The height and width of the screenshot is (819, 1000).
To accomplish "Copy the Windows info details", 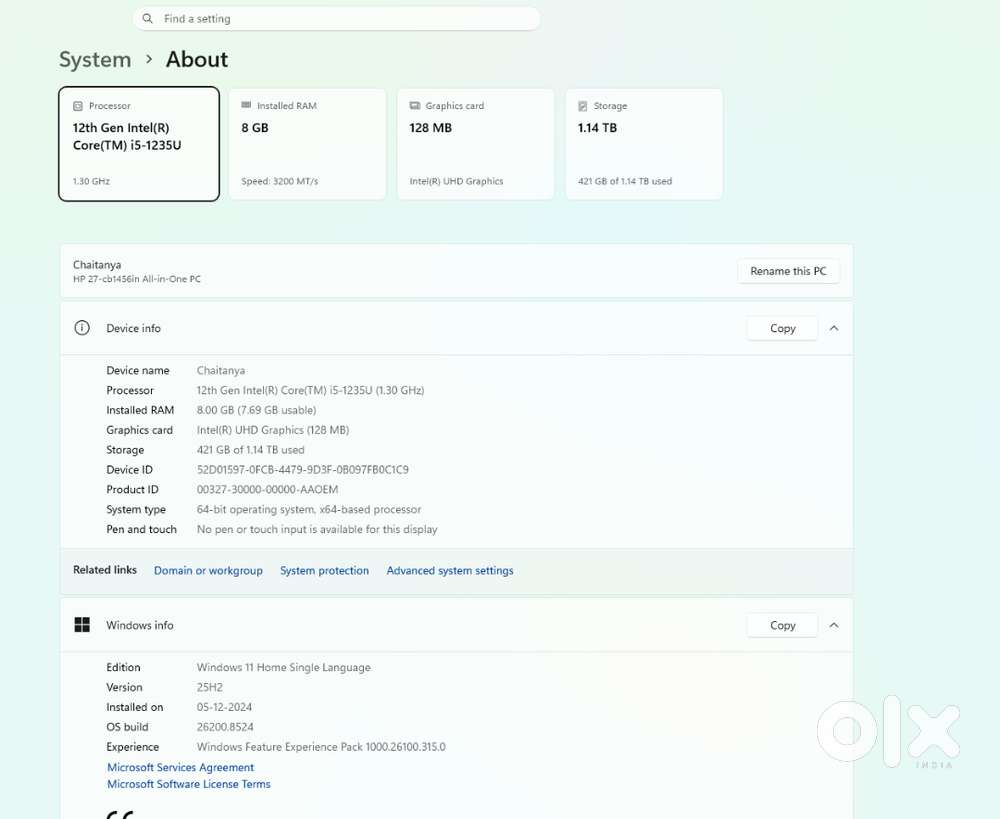I will pyautogui.click(x=783, y=625).
